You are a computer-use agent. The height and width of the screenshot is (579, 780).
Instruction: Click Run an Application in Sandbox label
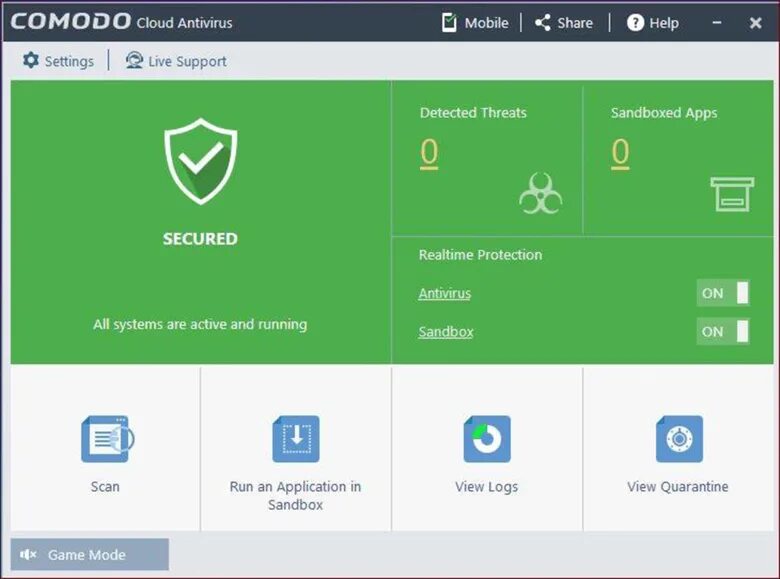(x=295, y=495)
